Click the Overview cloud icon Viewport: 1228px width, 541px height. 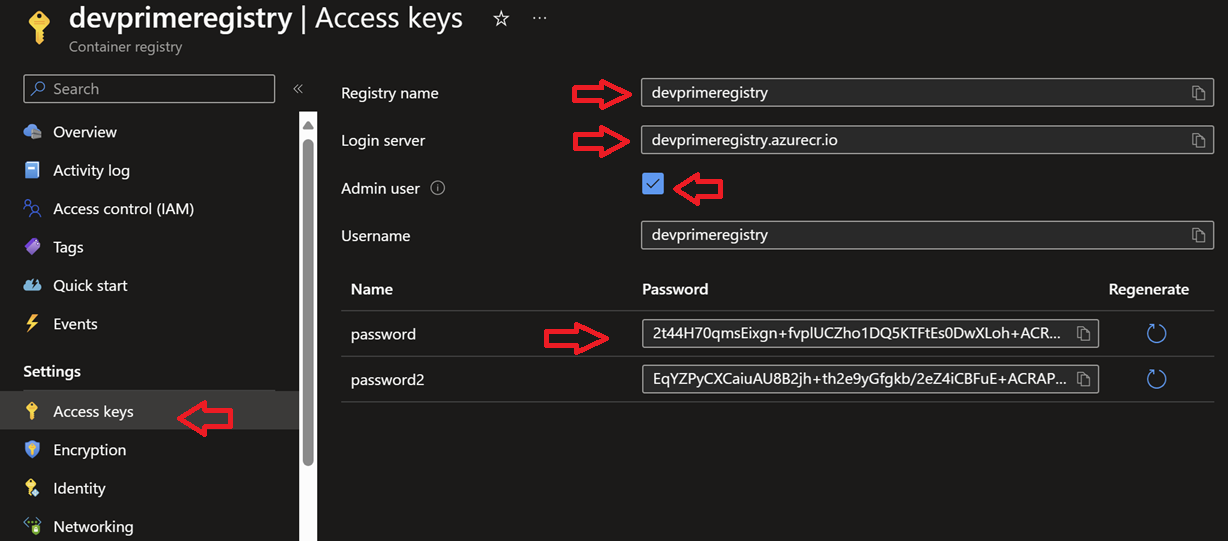pyautogui.click(x=33, y=132)
